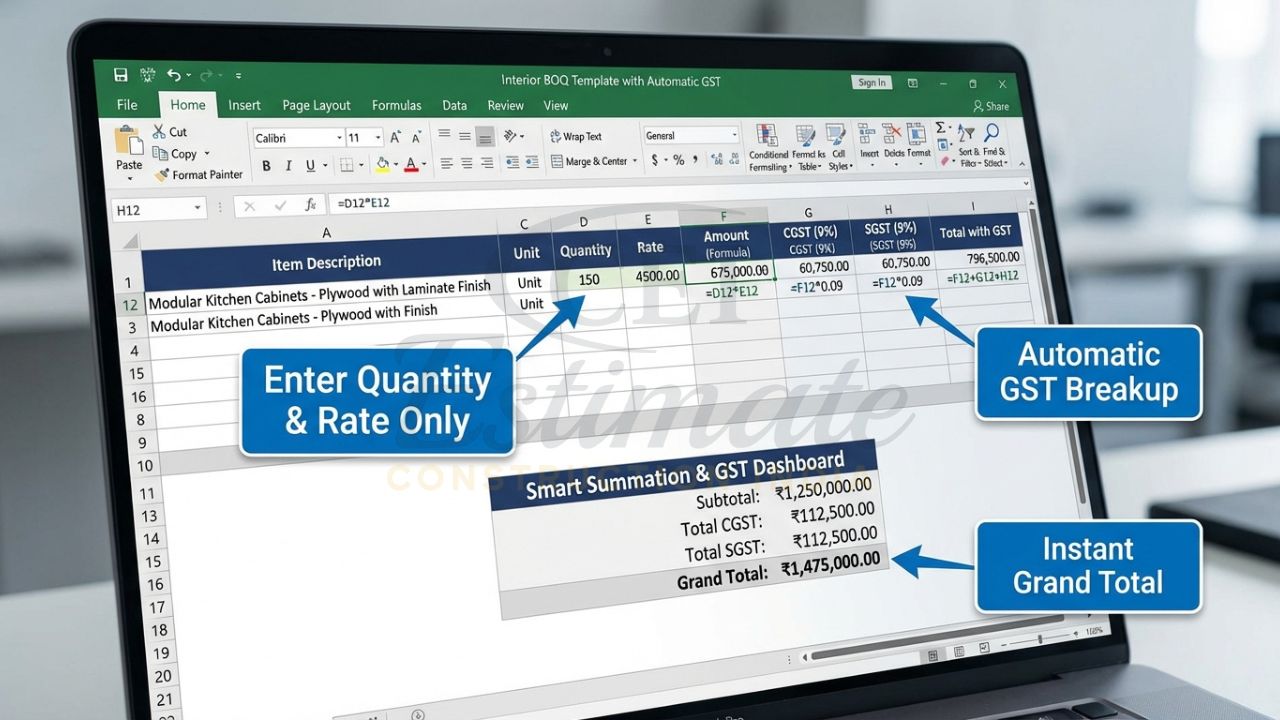Click the Cut scissors icon
The height and width of the screenshot is (720, 1280).
pos(160,131)
